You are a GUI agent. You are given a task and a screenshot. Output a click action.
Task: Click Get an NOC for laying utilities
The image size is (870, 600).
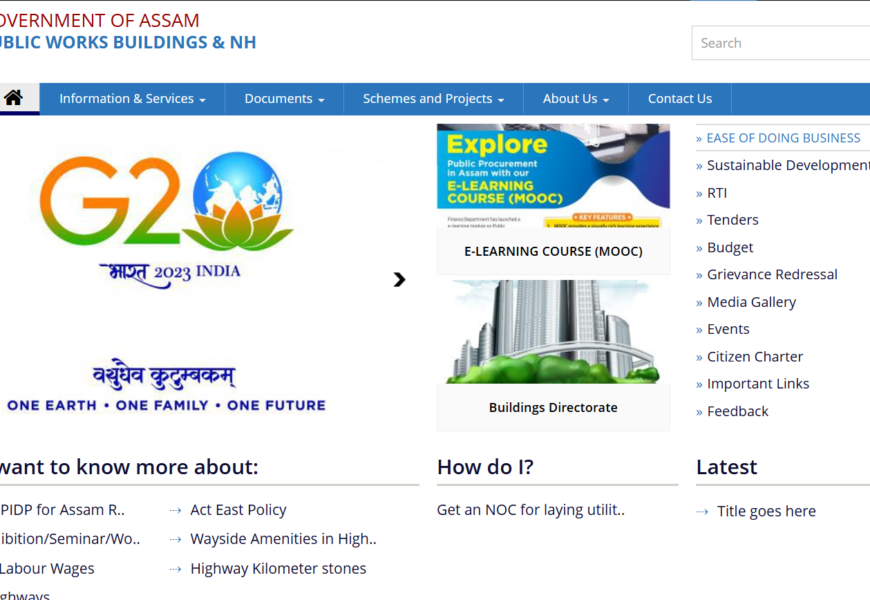click(530, 510)
